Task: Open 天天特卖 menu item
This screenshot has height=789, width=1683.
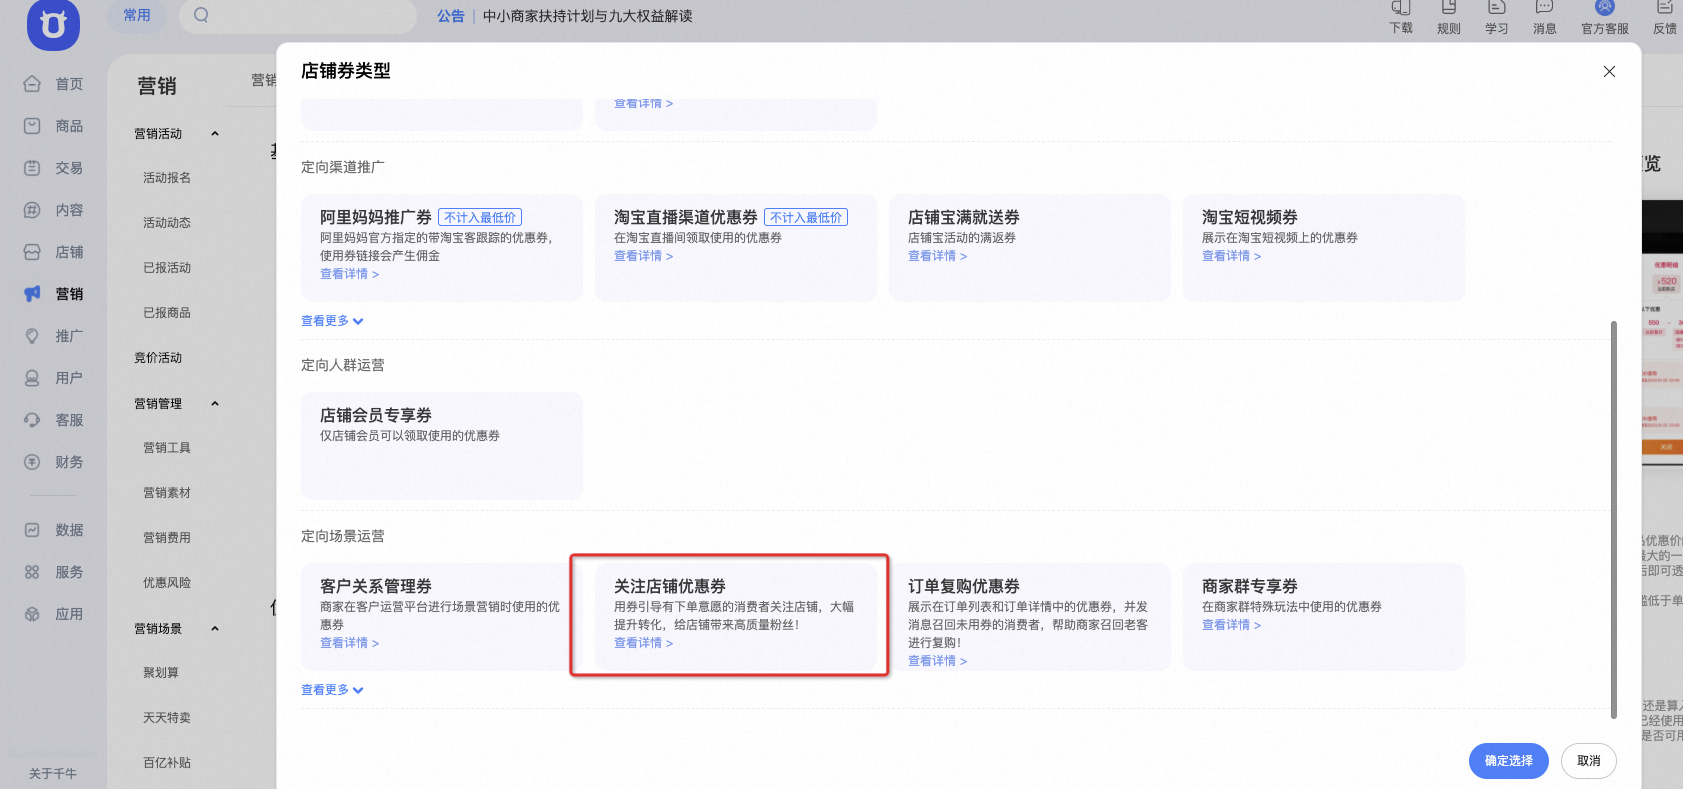Action: tap(167, 718)
